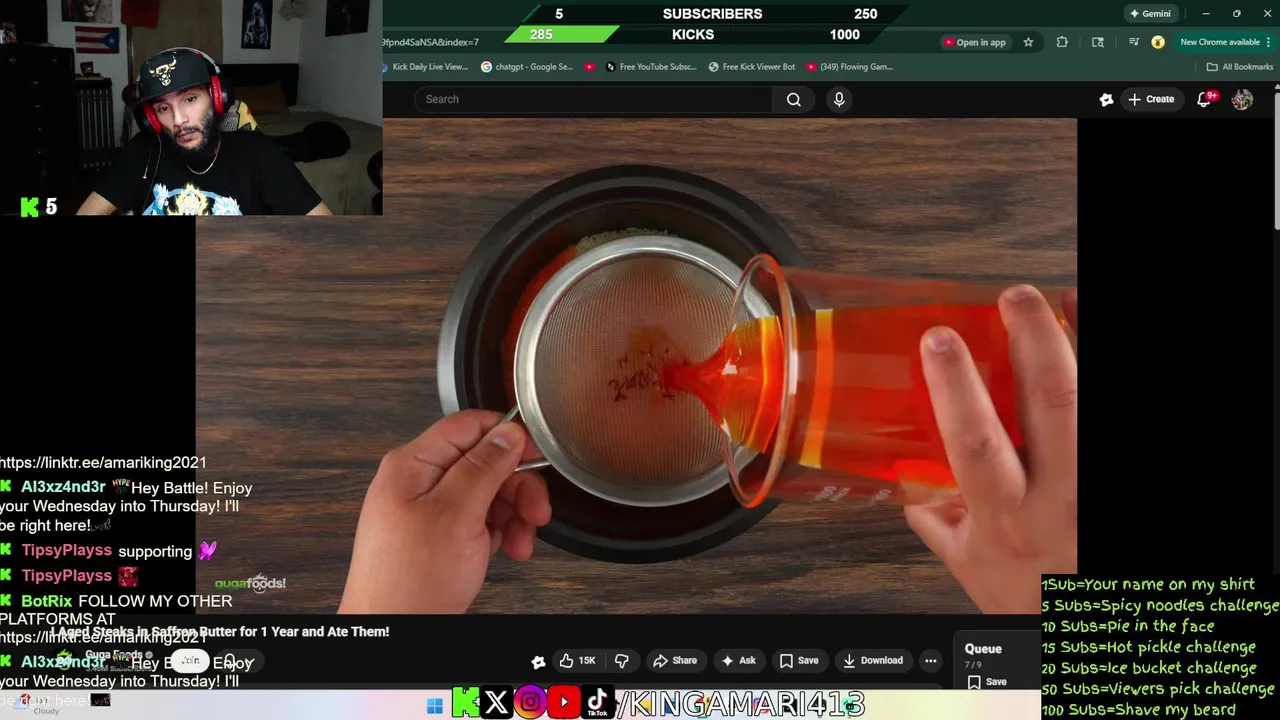Expand the All Bookmarks folder
The image size is (1280, 720).
coord(1240,67)
